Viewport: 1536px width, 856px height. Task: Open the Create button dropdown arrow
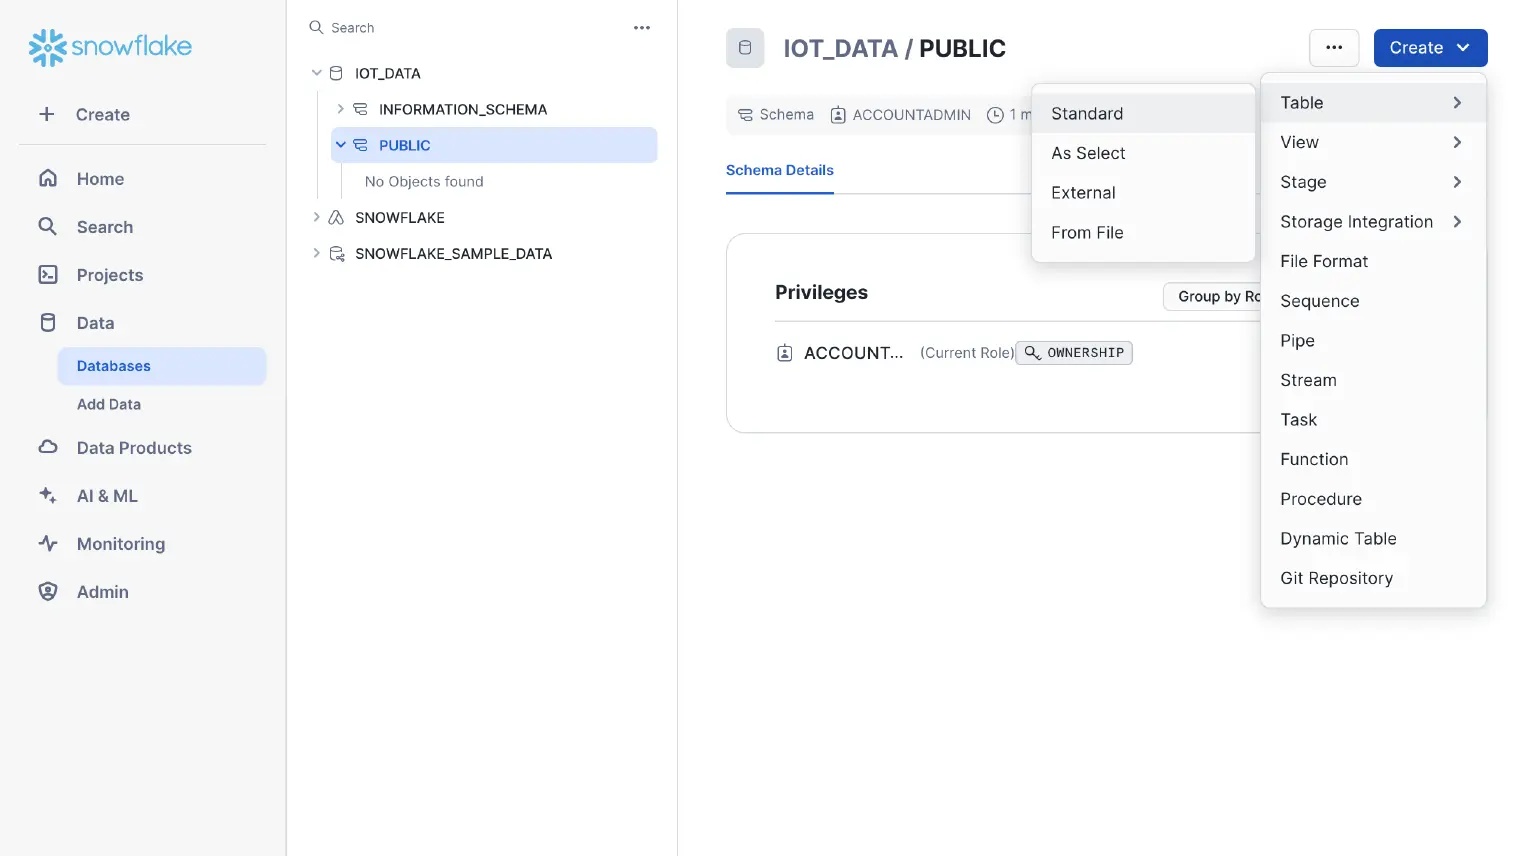1462,47
